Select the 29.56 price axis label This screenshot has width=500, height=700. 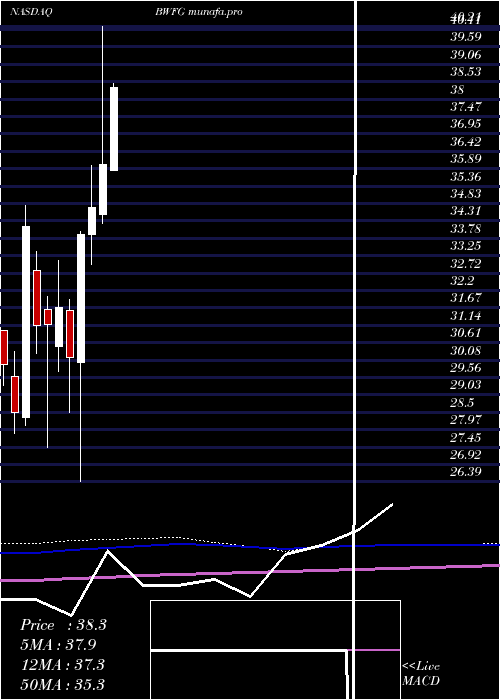[465, 369]
